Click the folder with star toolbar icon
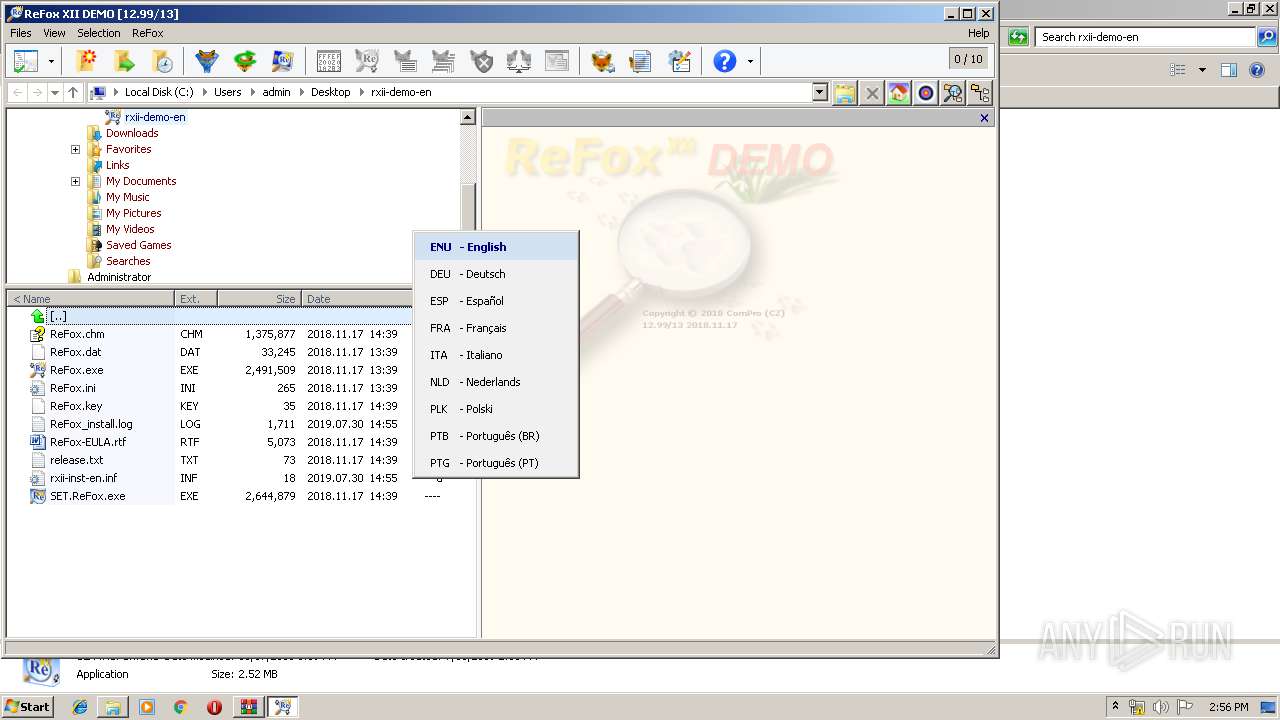Screen dimensions: 1280x720 [87, 62]
